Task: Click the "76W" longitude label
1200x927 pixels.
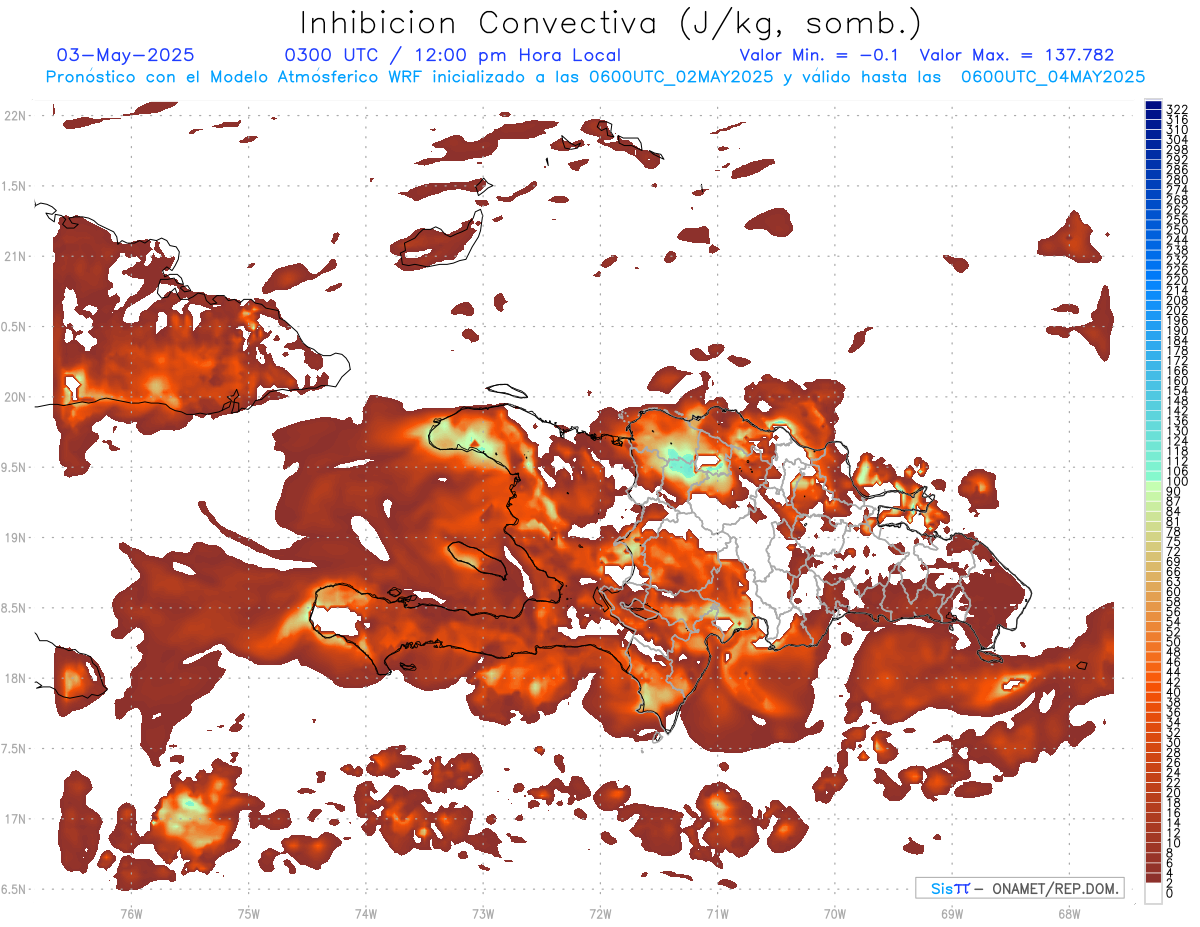Action: 131,913
